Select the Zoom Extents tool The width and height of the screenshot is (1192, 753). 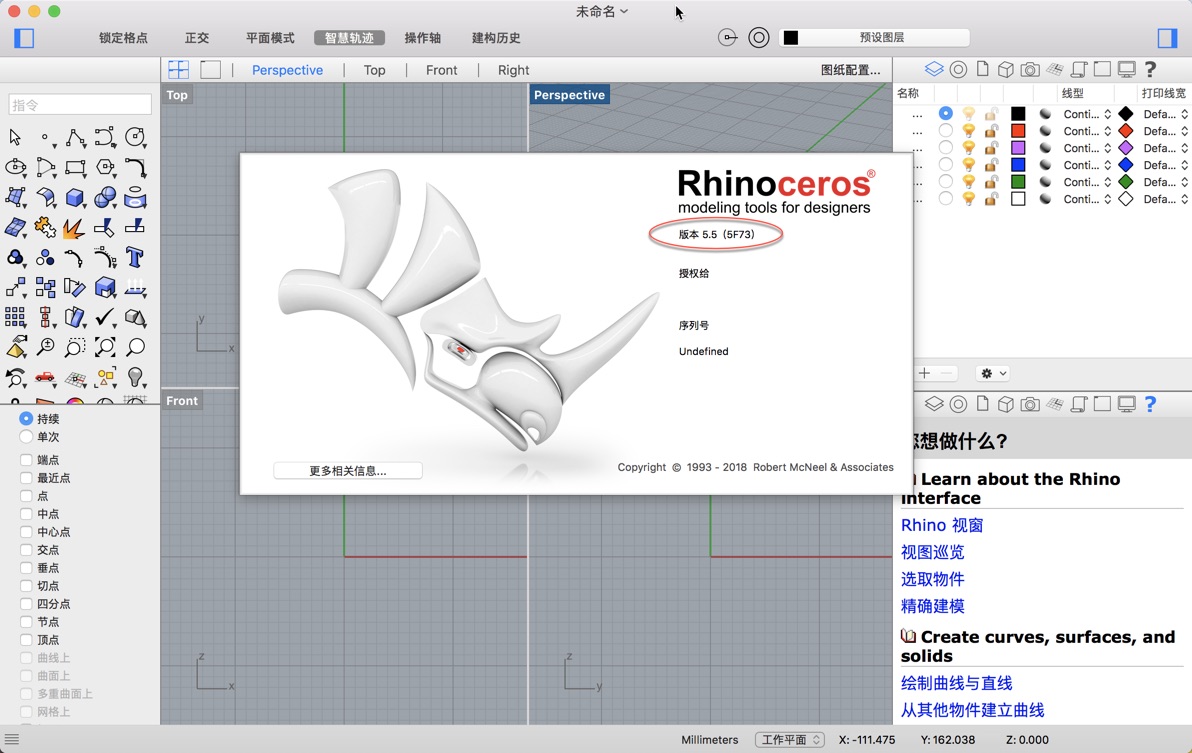coord(105,347)
